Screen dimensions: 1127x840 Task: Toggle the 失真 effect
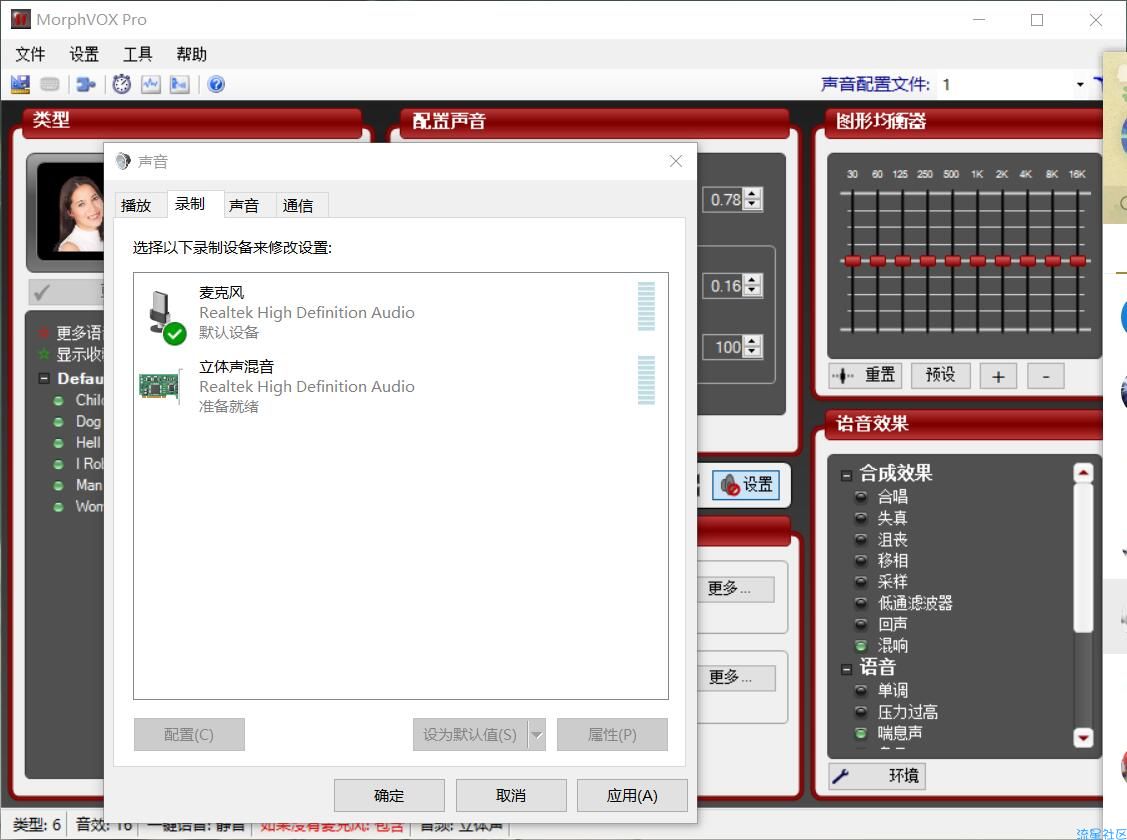pyautogui.click(x=860, y=517)
